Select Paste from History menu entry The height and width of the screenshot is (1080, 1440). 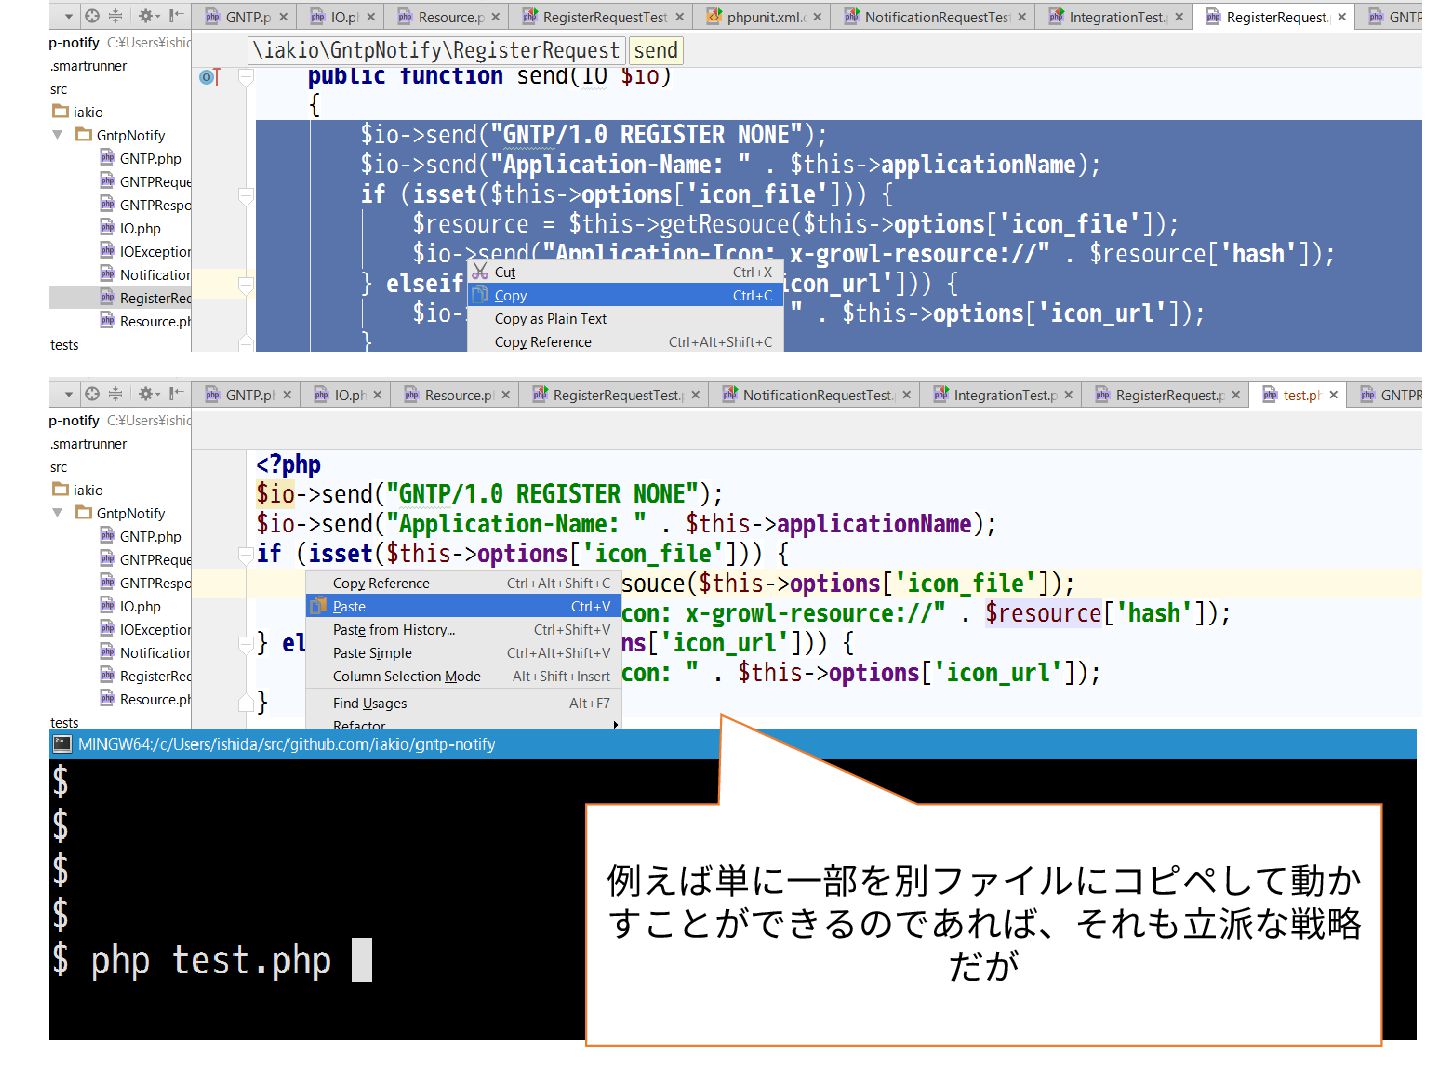tap(463, 629)
